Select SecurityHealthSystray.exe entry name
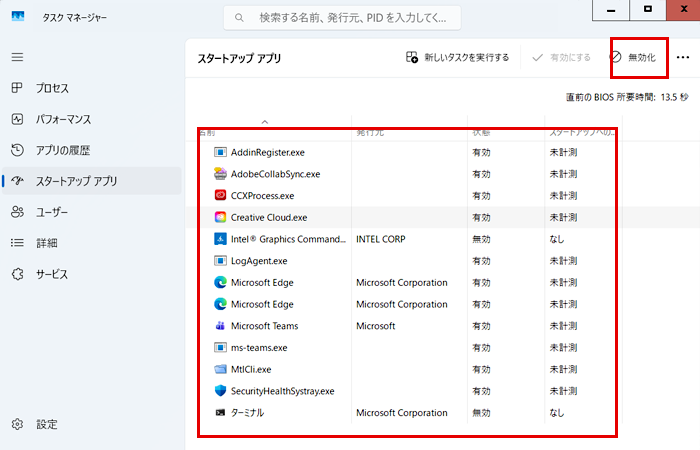Viewport: 700px width, 450px height. (283, 391)
